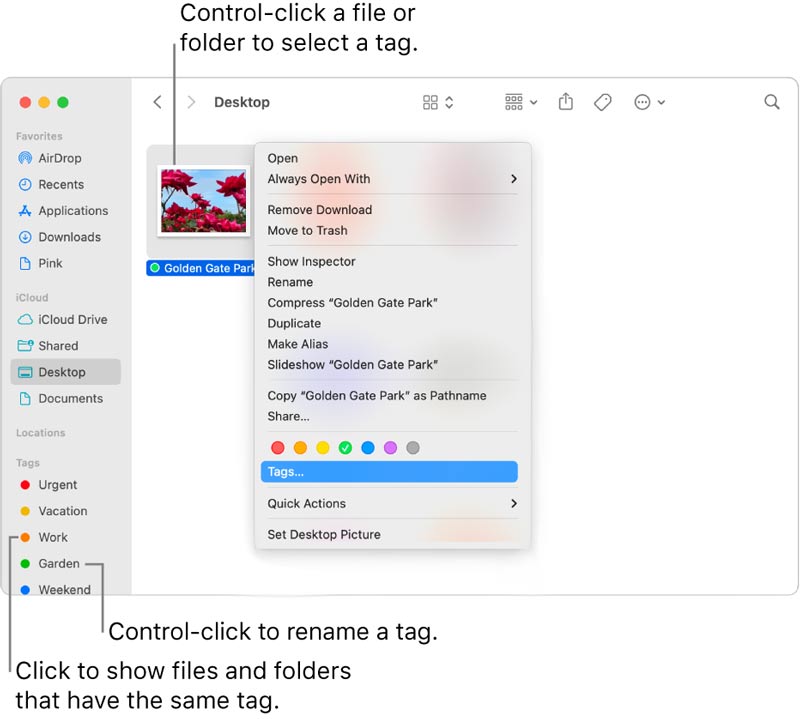
Task: Click the Back navigation arrow
Action: point(158,102)
